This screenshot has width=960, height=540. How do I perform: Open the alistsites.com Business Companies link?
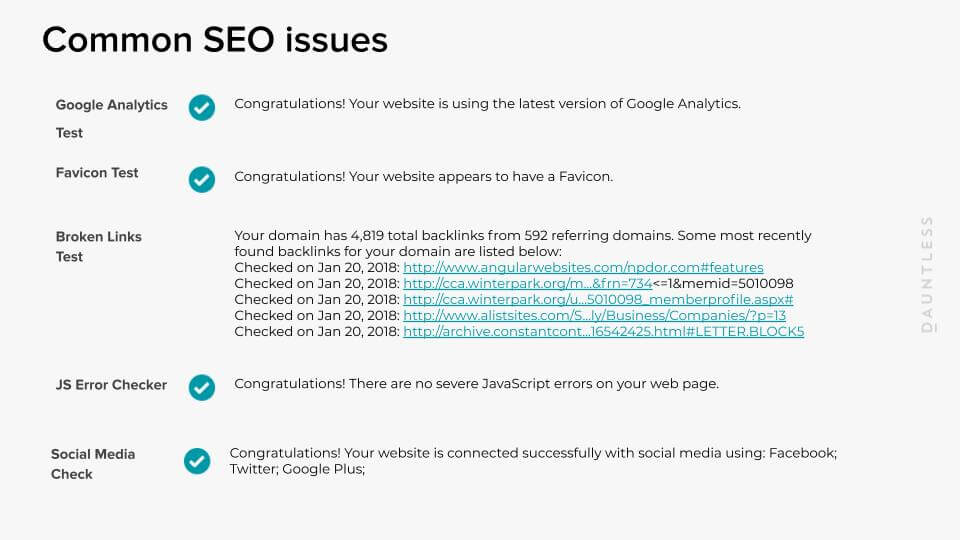click(594, 316)
